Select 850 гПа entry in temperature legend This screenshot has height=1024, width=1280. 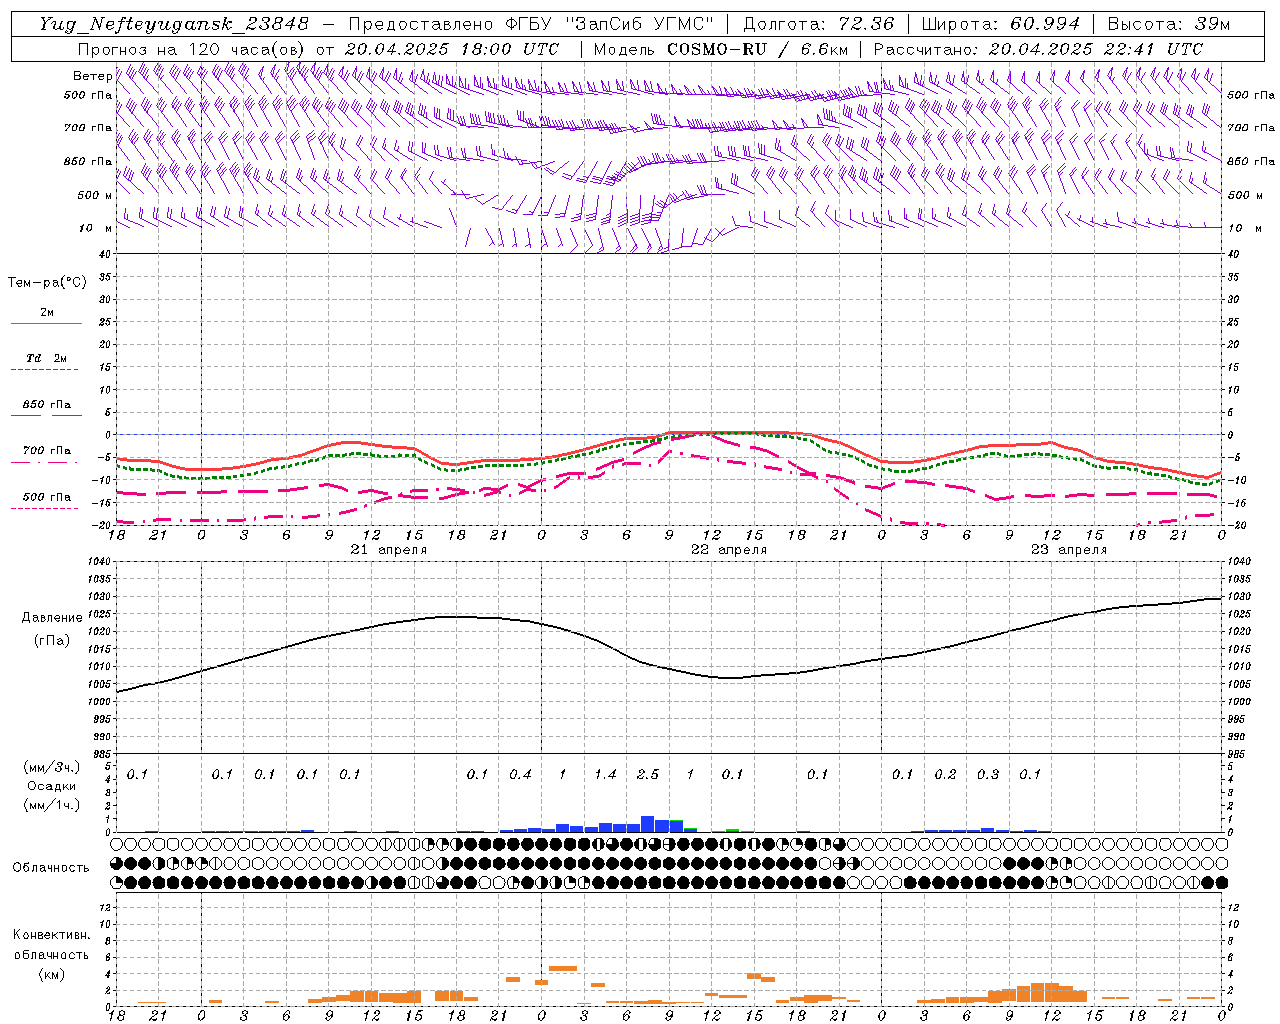(x=47, y=405)
